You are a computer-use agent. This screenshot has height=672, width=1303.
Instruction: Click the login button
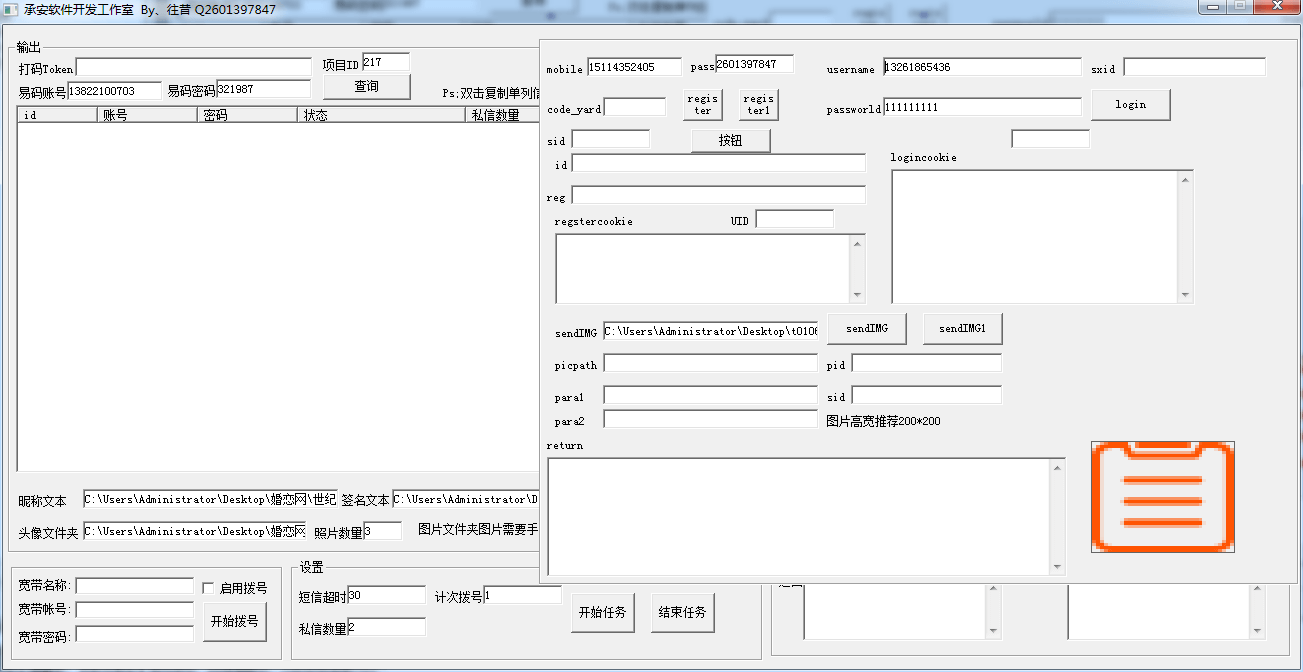[x=1130, y=105]
